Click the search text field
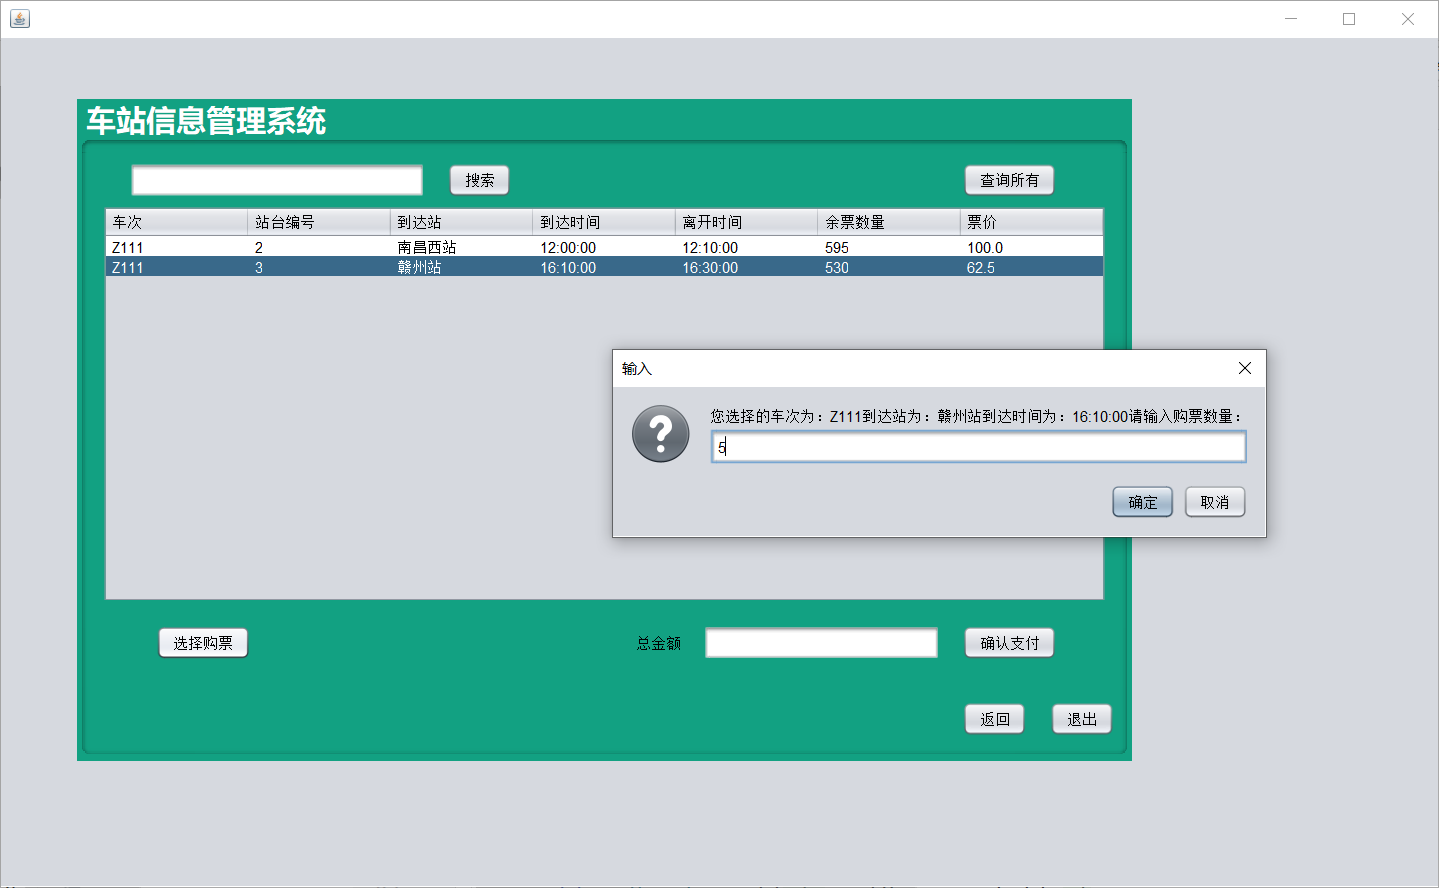This screenshot has width=1439, height=888. coord(276,180)
